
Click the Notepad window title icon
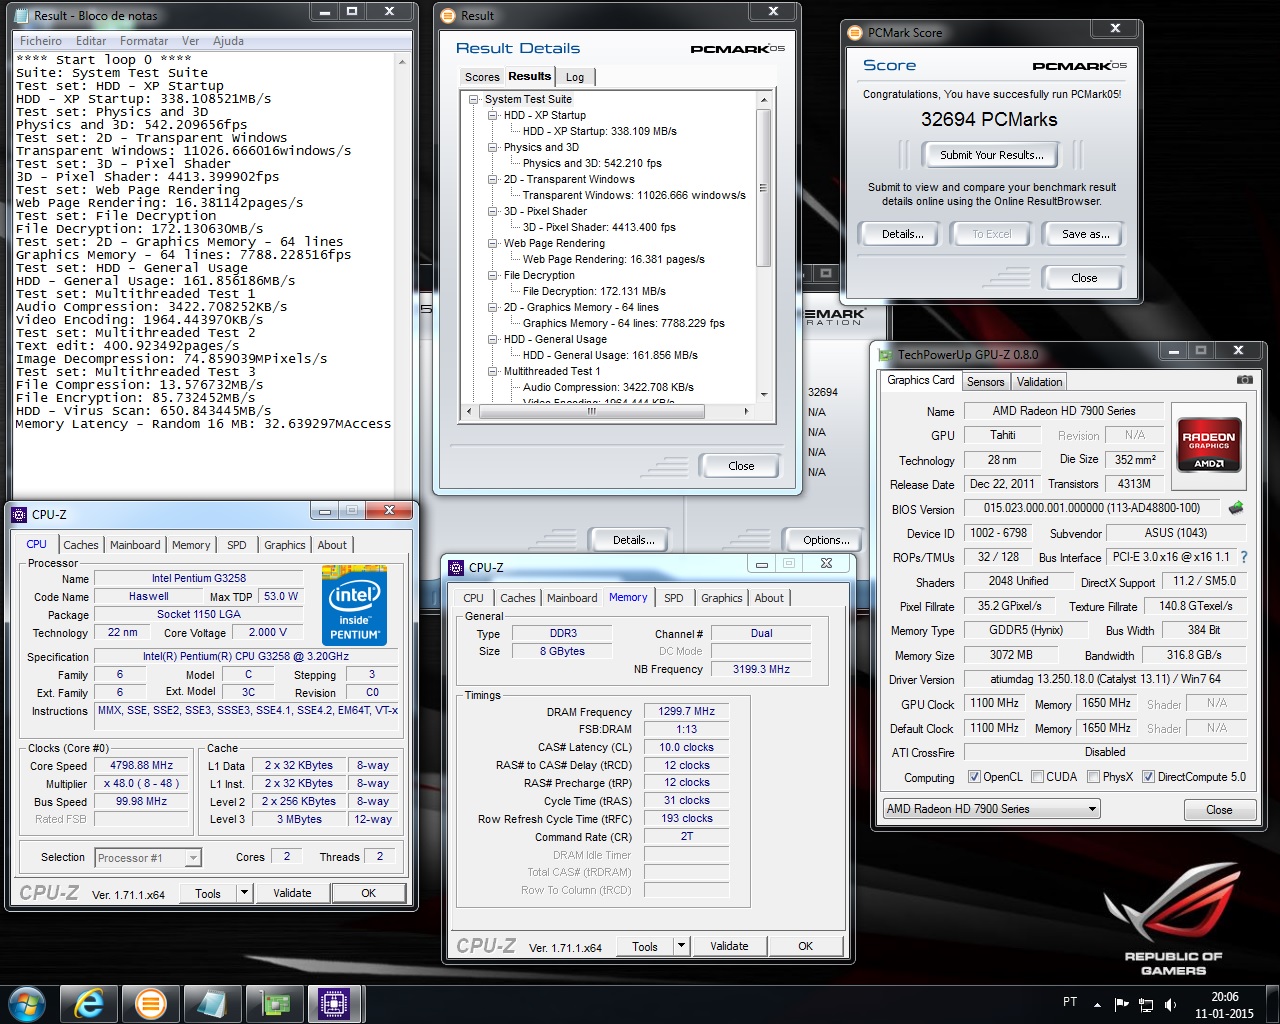(x=21, y=15)
